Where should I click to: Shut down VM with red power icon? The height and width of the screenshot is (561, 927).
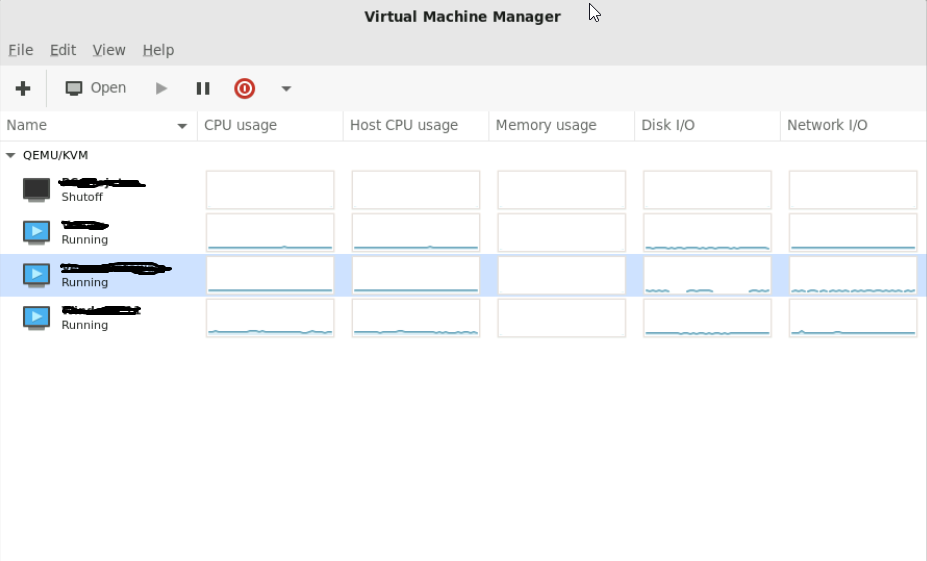[x=244, y=89]
